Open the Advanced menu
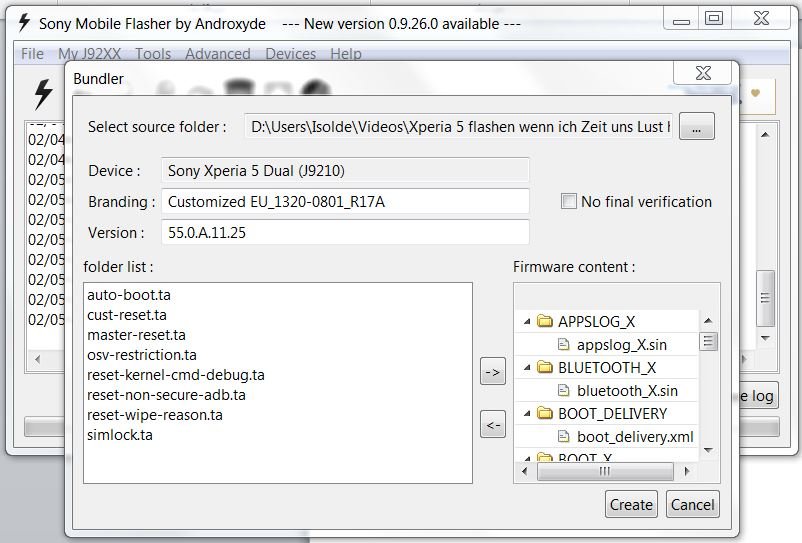Screen dimensions: 802x543 point(218,54)
